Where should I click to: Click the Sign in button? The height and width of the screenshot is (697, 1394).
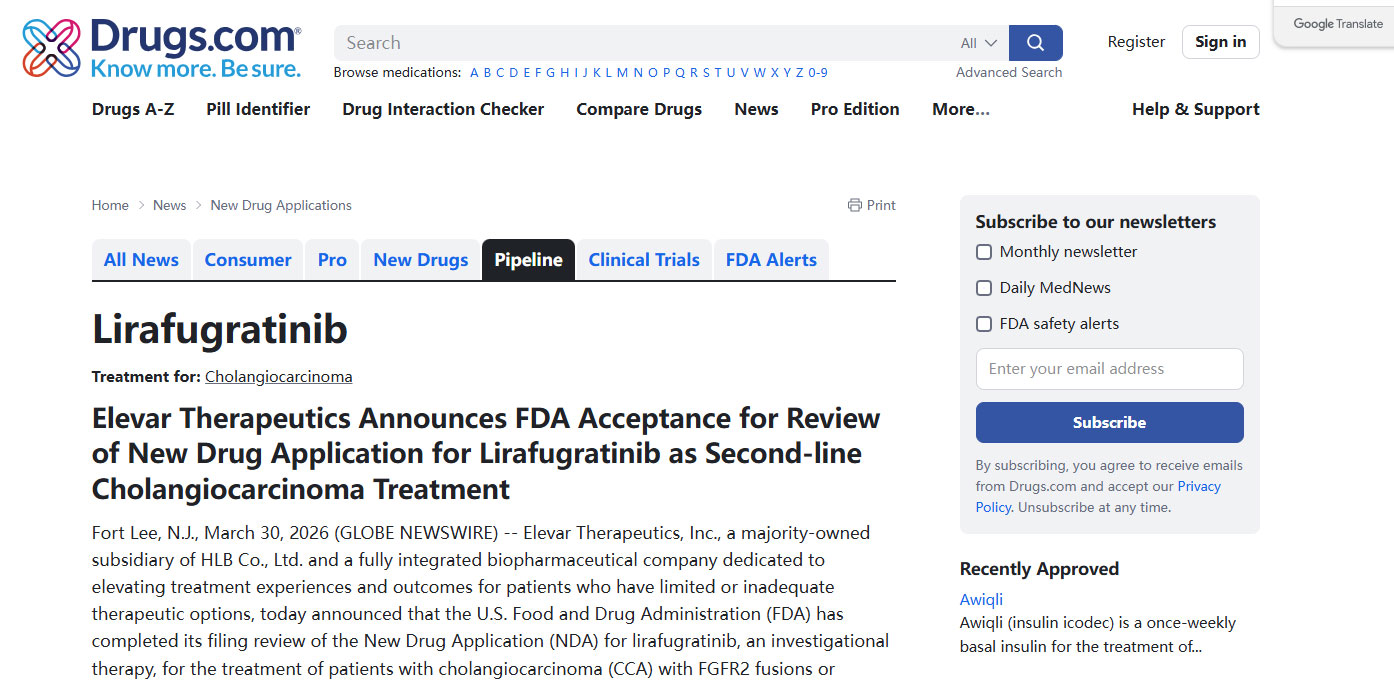tap(1220, 42)
